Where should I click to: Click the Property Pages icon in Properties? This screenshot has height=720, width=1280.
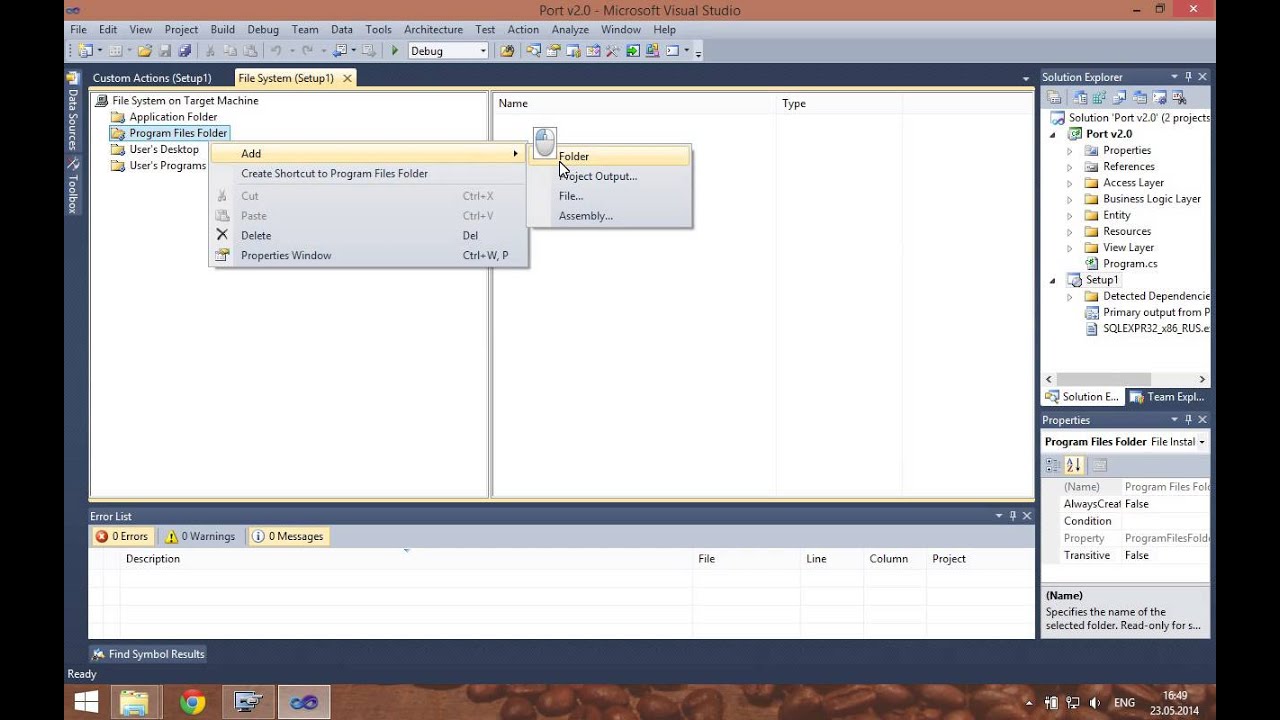point(1099,465)
